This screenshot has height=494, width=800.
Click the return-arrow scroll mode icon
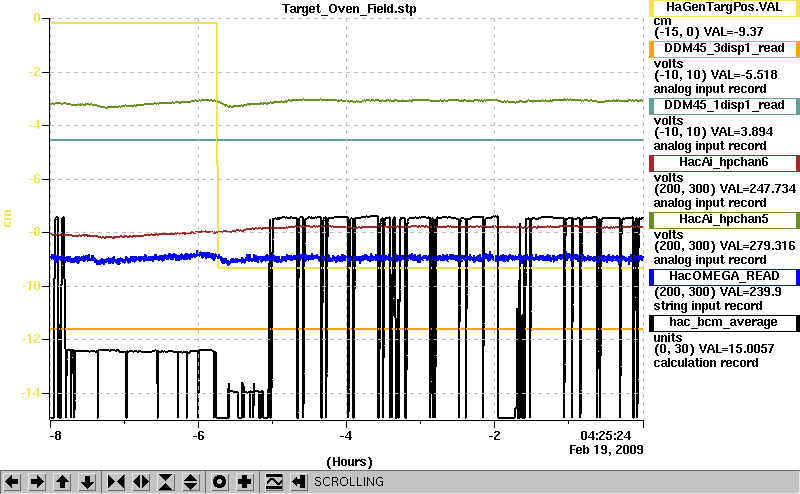tap(298, 482)
